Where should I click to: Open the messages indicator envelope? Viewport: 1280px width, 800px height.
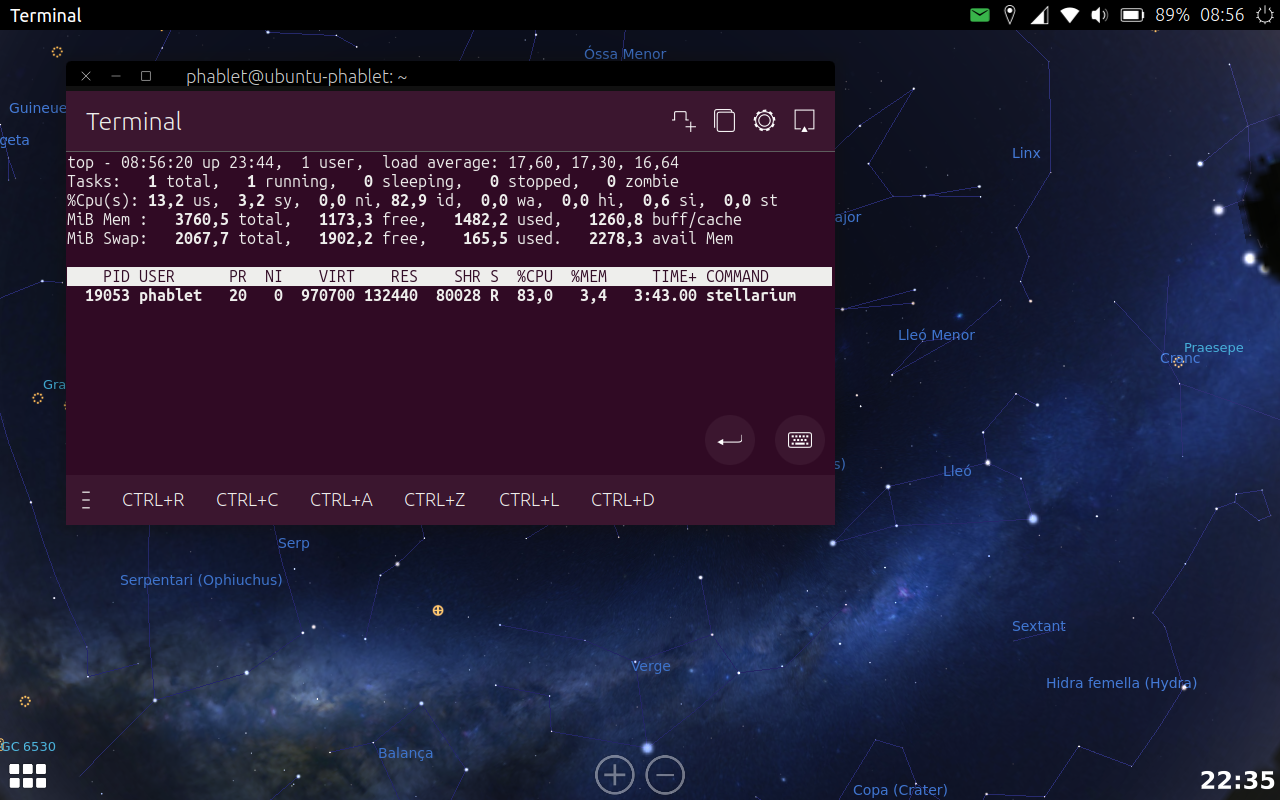(980, 15)
